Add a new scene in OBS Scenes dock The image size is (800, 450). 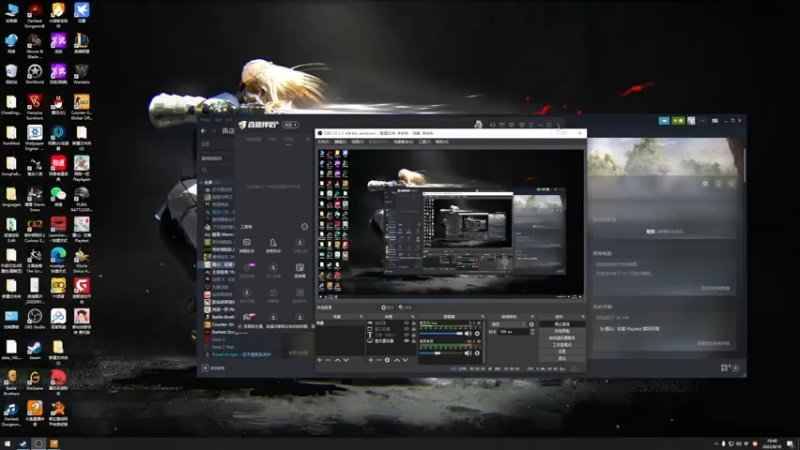pos(319,360)
